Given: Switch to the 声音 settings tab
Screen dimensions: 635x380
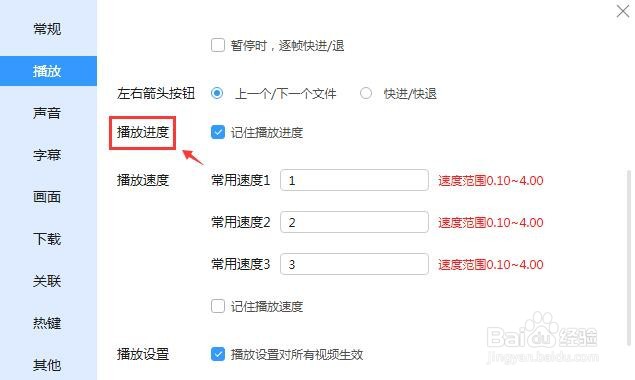Looking at the screenshot, I should coord(47,113).
